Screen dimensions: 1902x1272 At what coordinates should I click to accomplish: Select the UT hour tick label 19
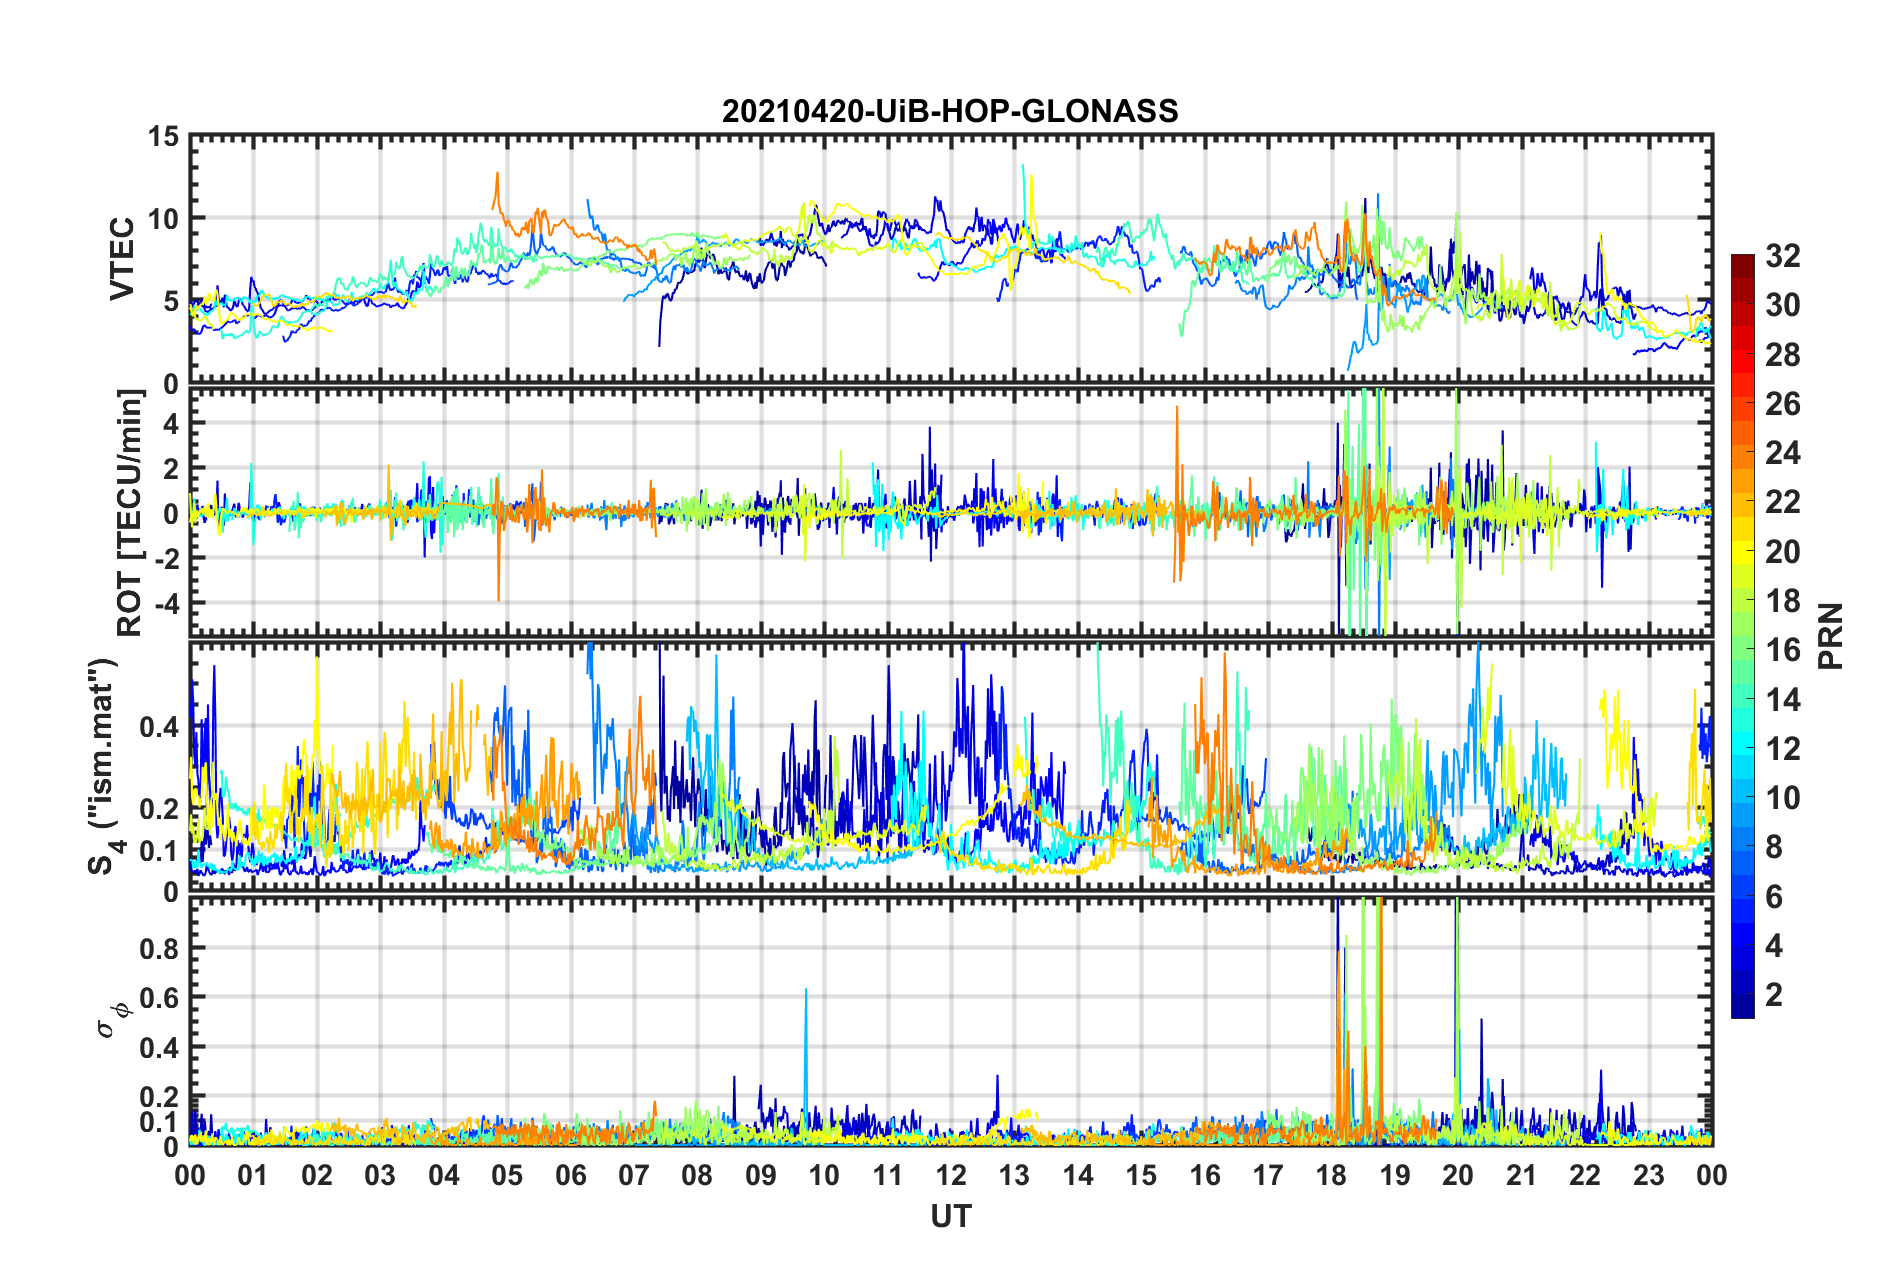(x=1395, y=1175)
